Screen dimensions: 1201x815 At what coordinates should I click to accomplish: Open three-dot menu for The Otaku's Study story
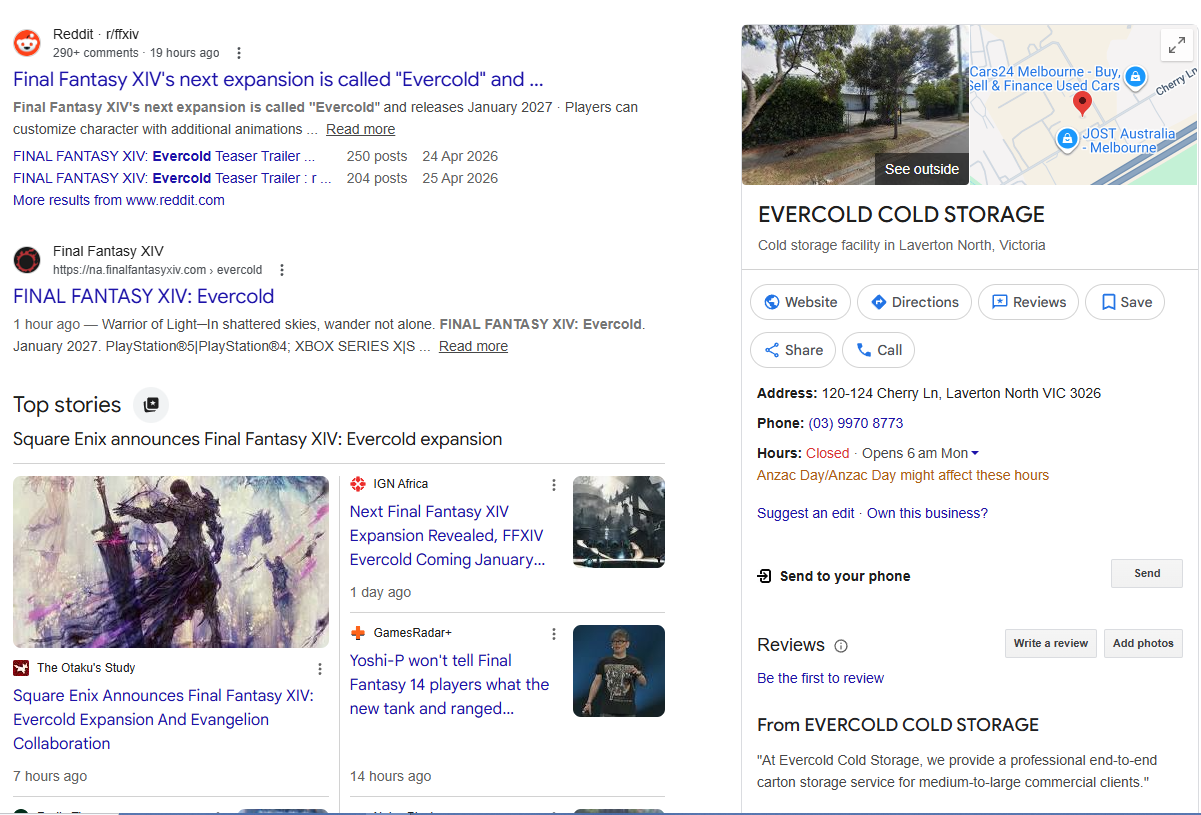coord(320,669)
